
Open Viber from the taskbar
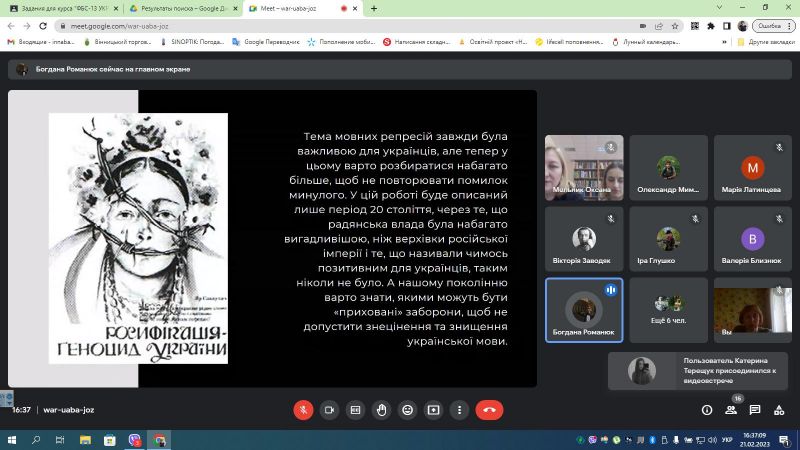click(135, 440)
